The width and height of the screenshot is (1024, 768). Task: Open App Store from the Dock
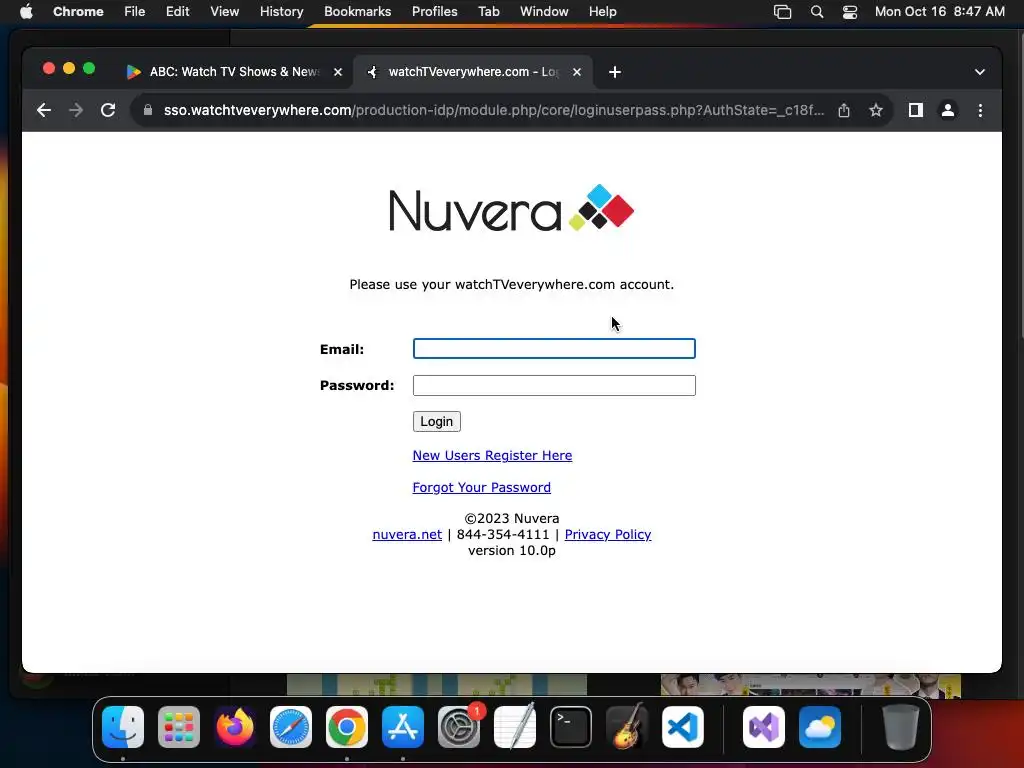click(403, 727)
